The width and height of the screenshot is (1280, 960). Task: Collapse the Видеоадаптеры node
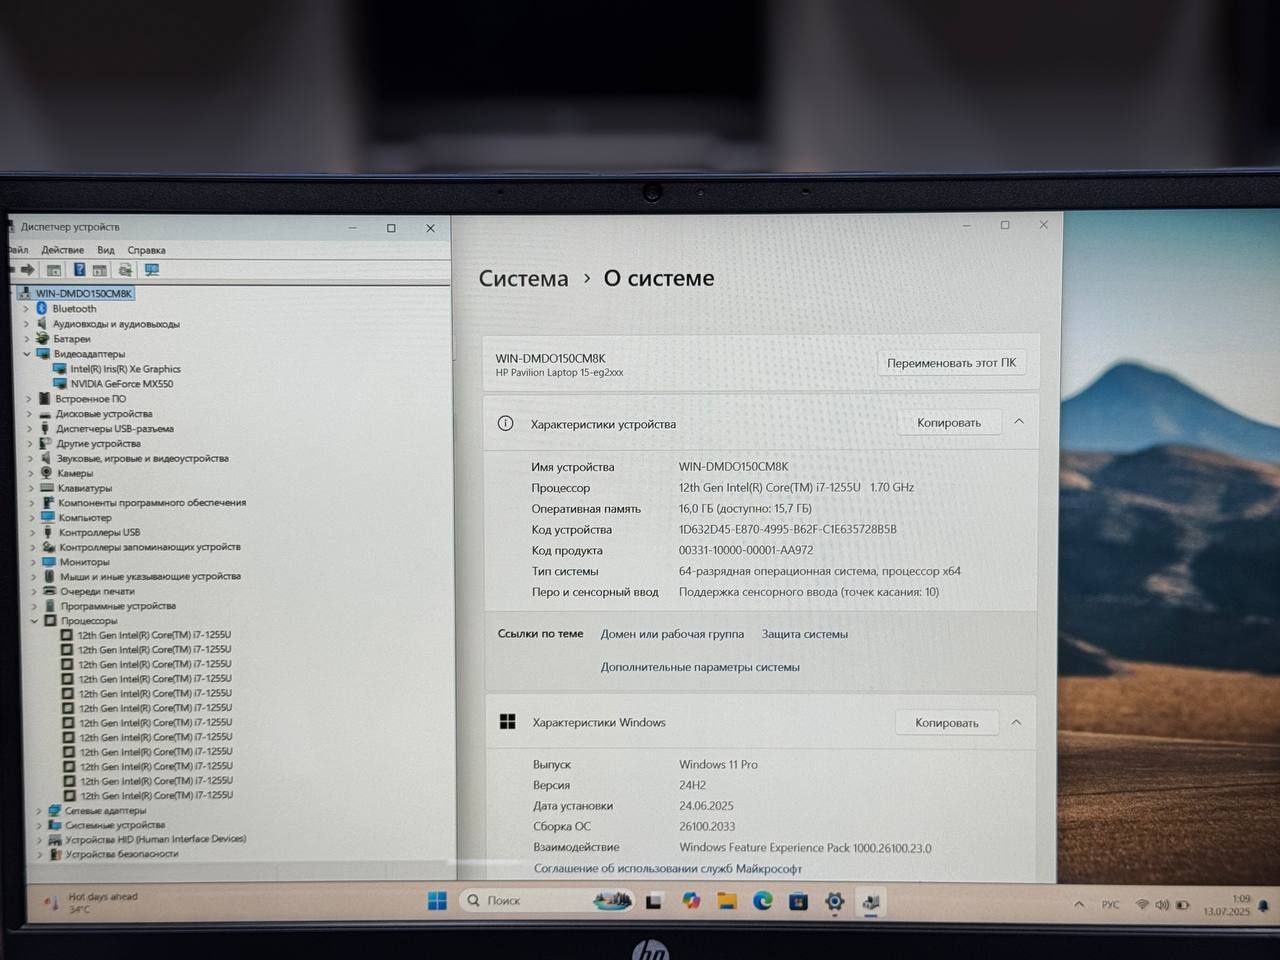tap(27, 354)
